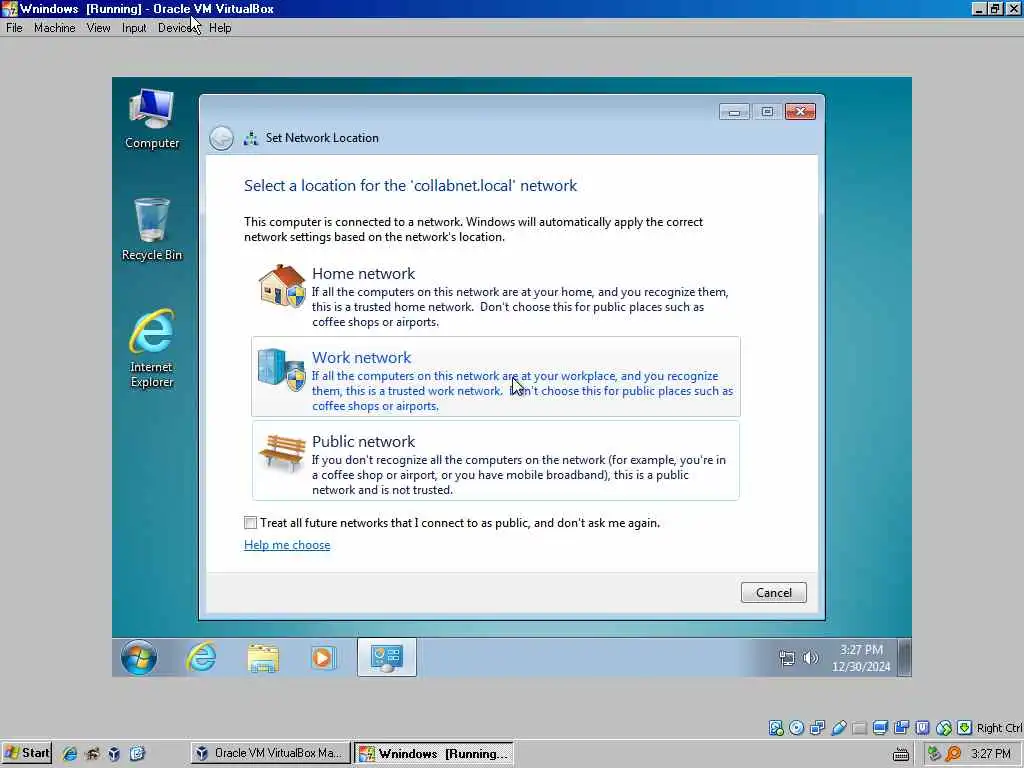The image size is (1024, 768).
Task: Click host taskbar Internet Explorer quick launch
Action: (x=70, y=754)
